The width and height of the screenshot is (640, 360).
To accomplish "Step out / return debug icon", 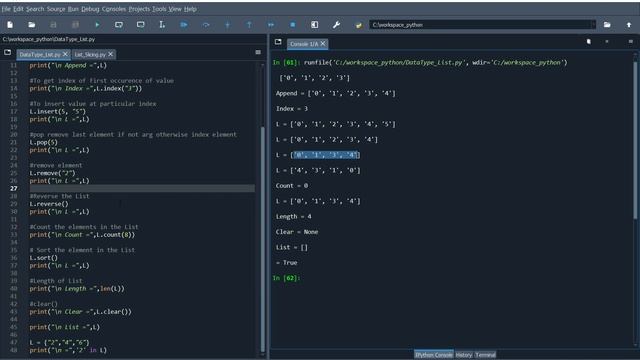I will pos(249,25).
